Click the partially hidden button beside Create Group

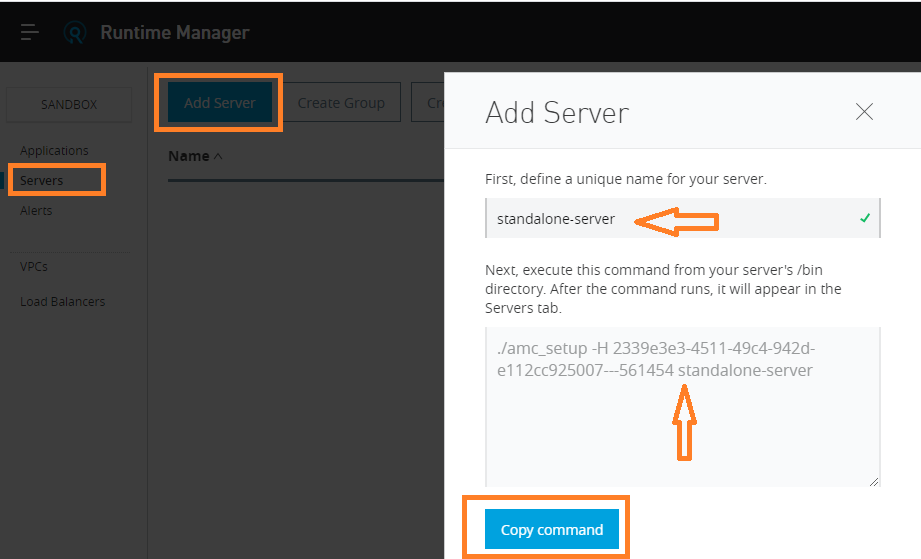click(428, 103)
